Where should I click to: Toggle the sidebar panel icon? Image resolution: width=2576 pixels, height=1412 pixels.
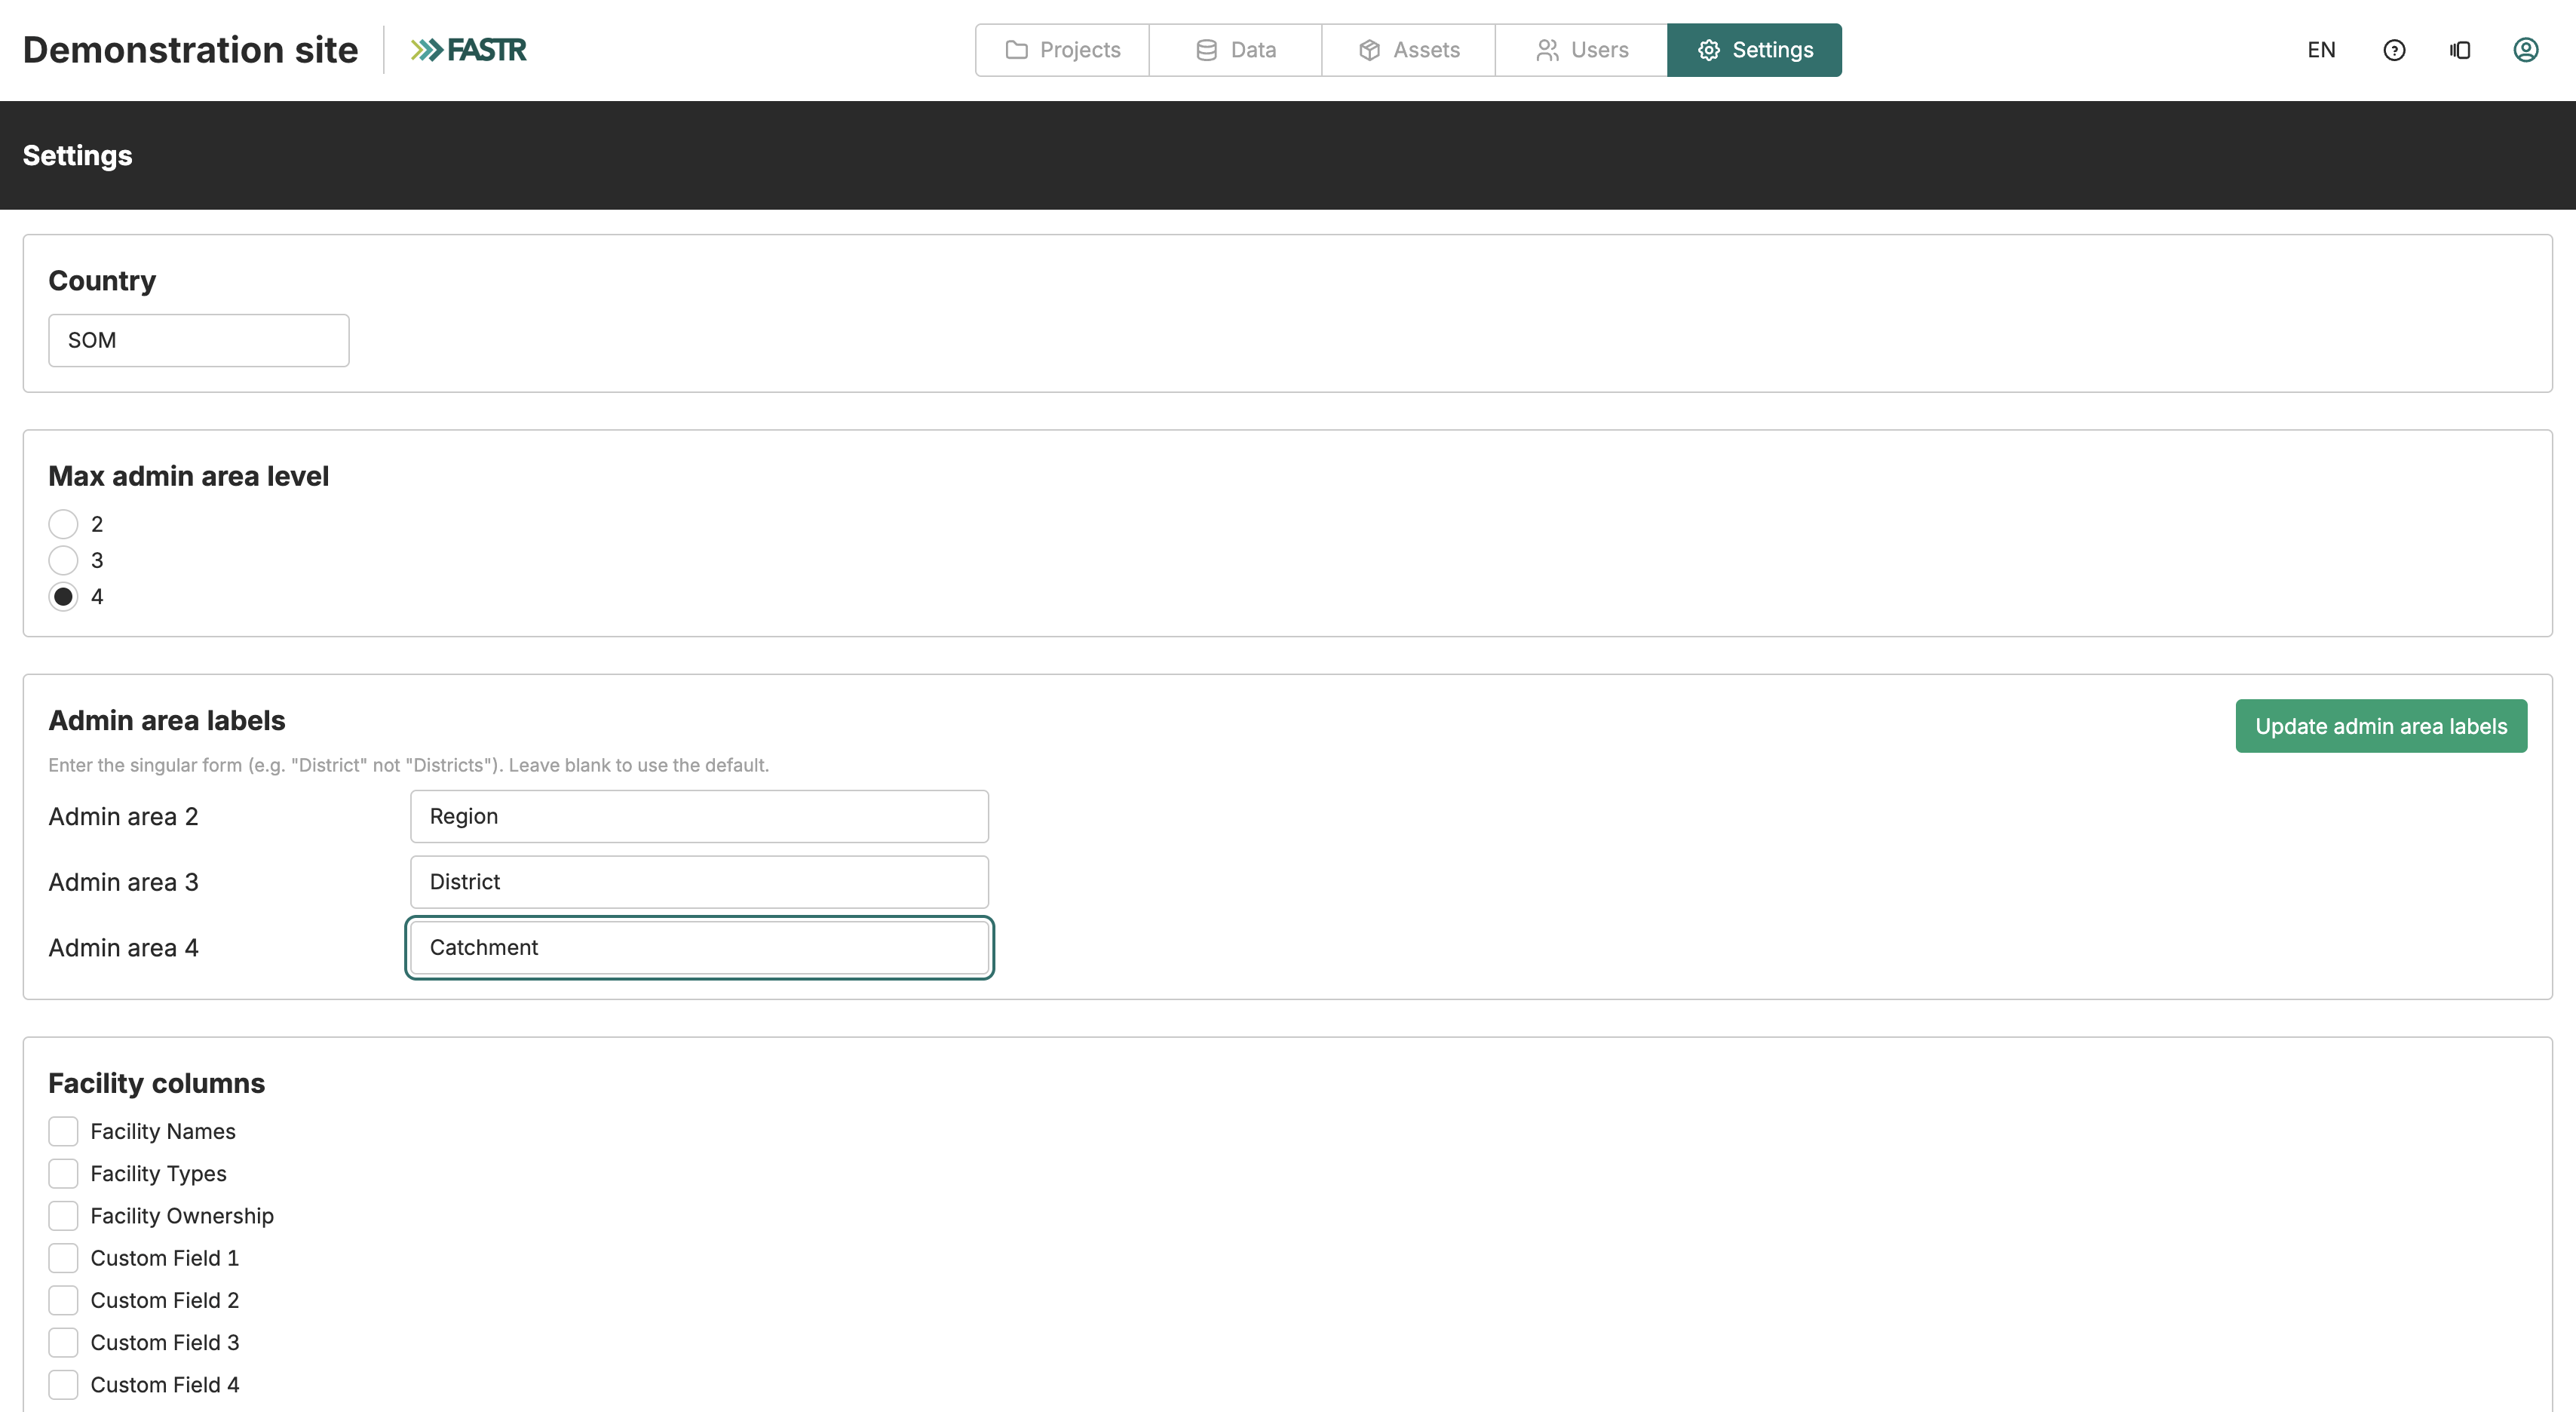click(x=2460, y=50)
